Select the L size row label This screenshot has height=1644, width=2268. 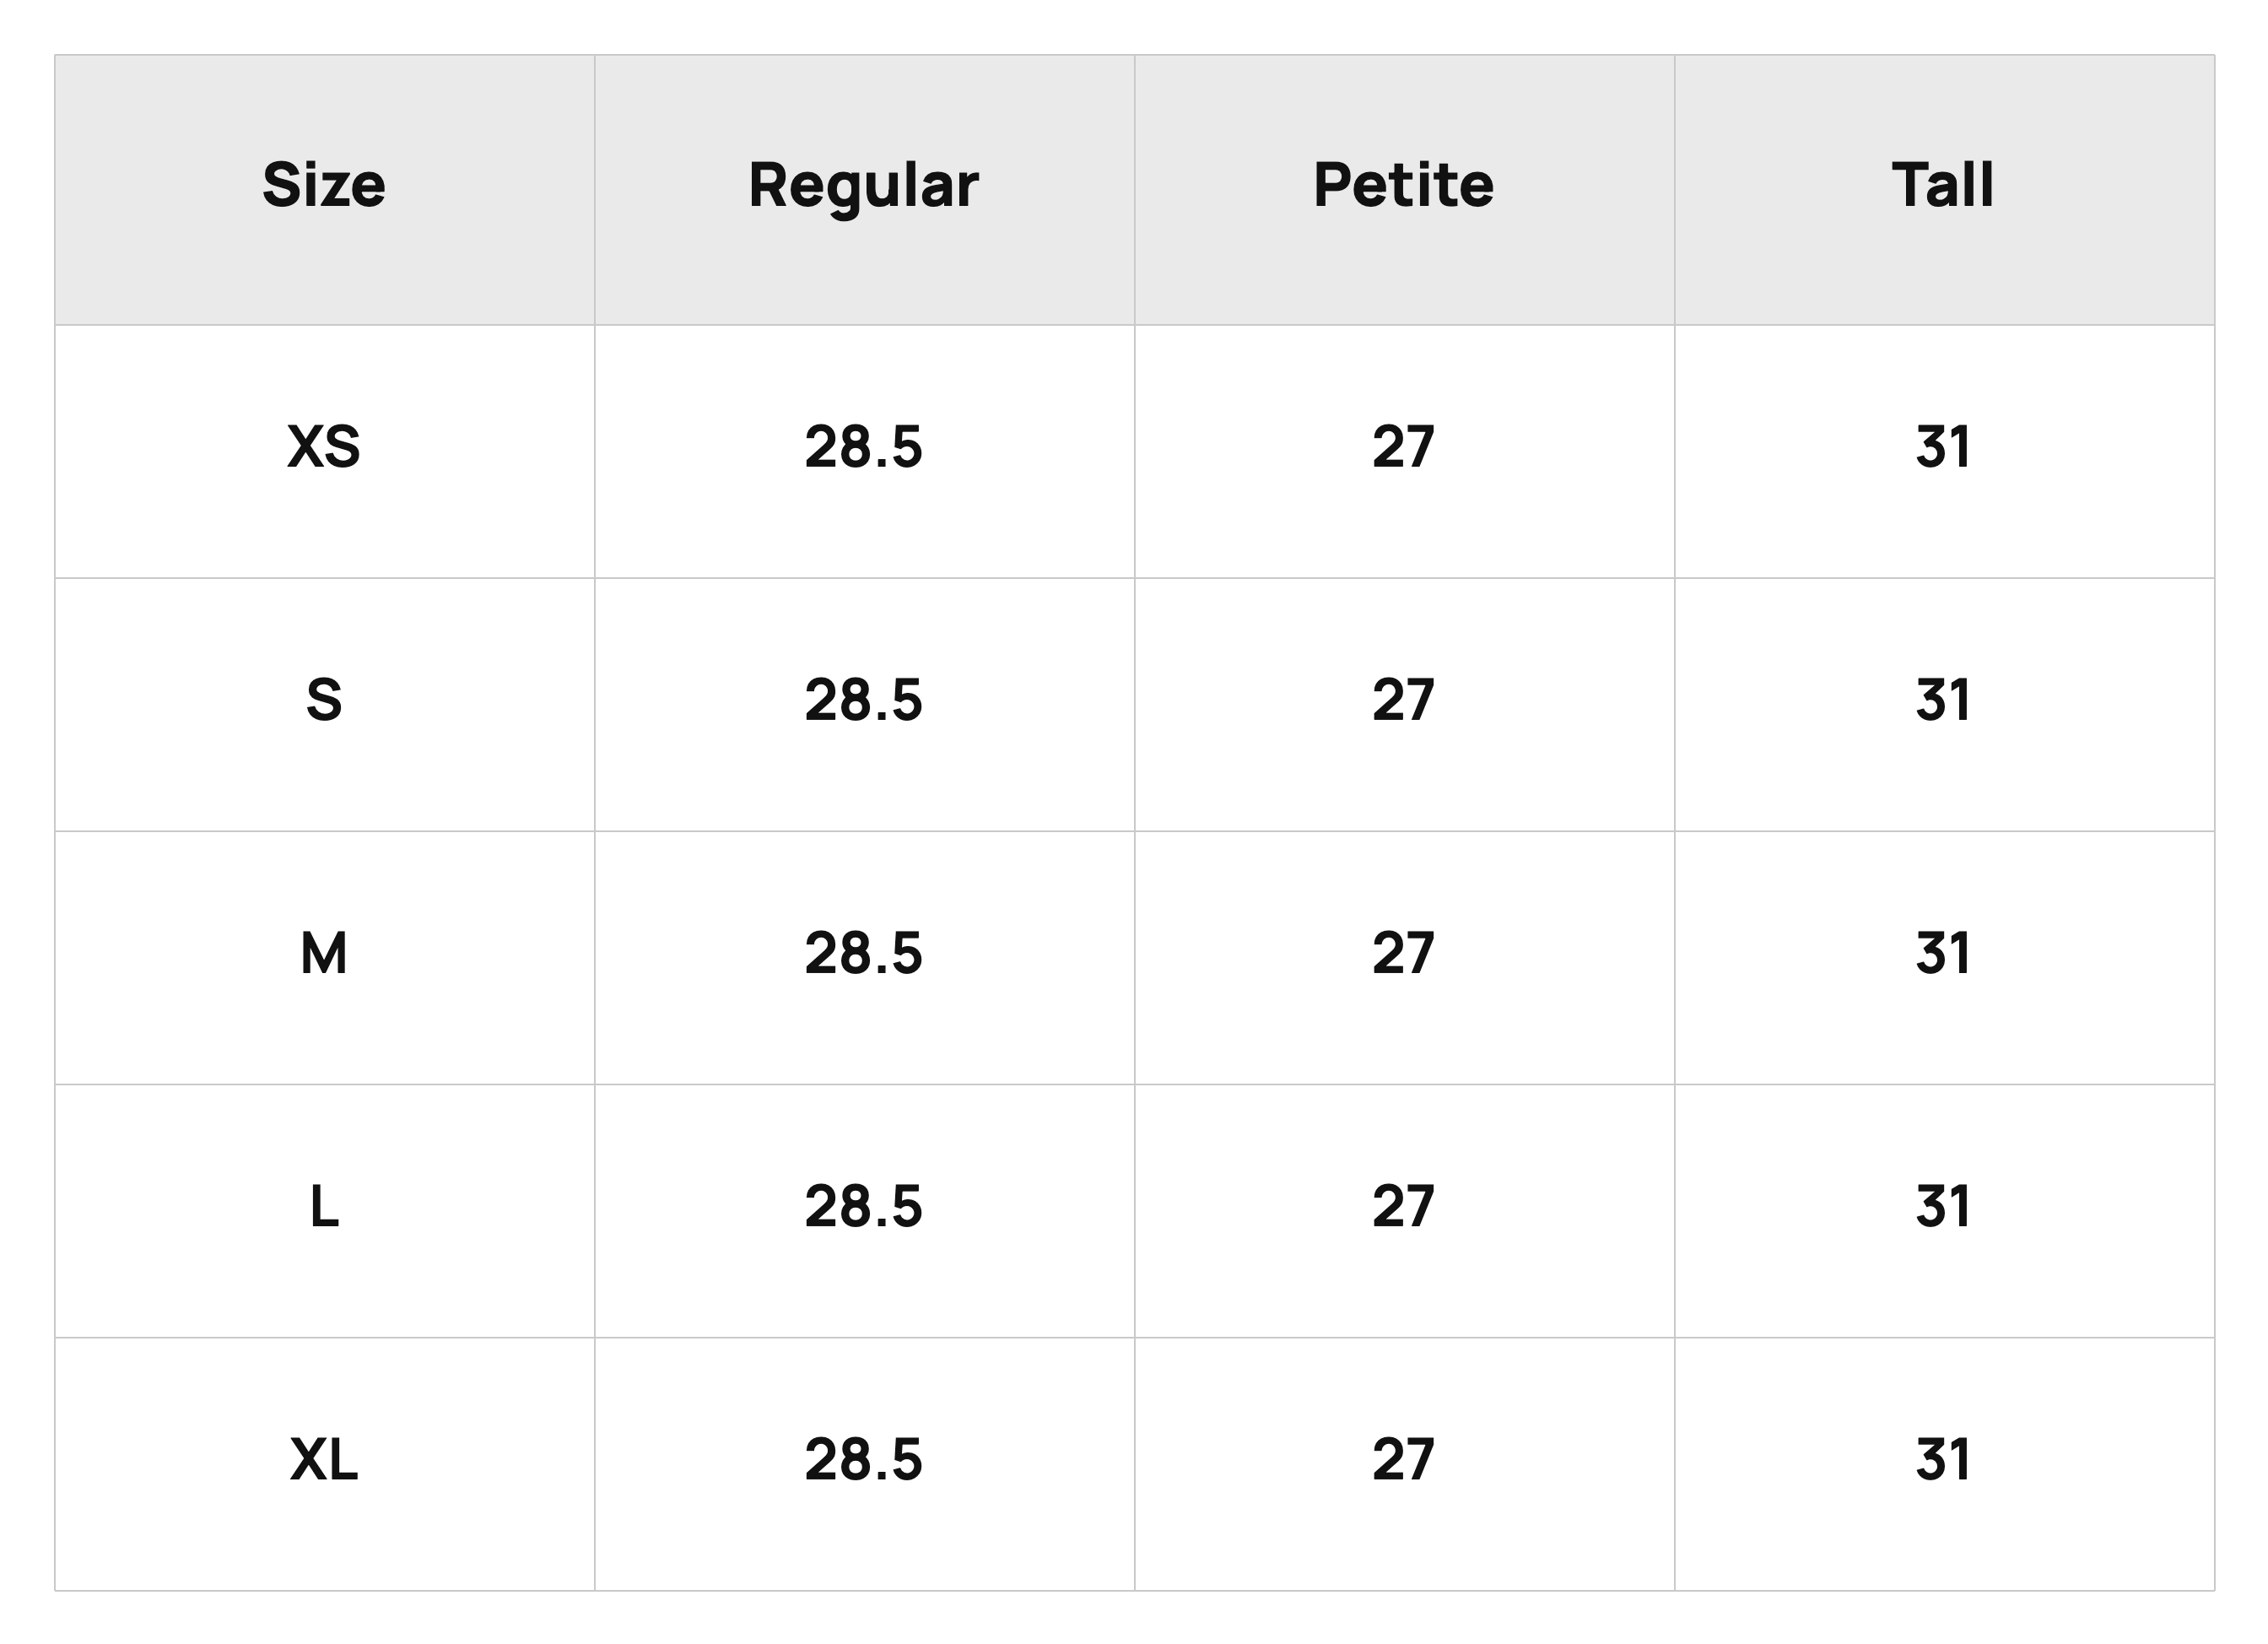(324, 1205)
